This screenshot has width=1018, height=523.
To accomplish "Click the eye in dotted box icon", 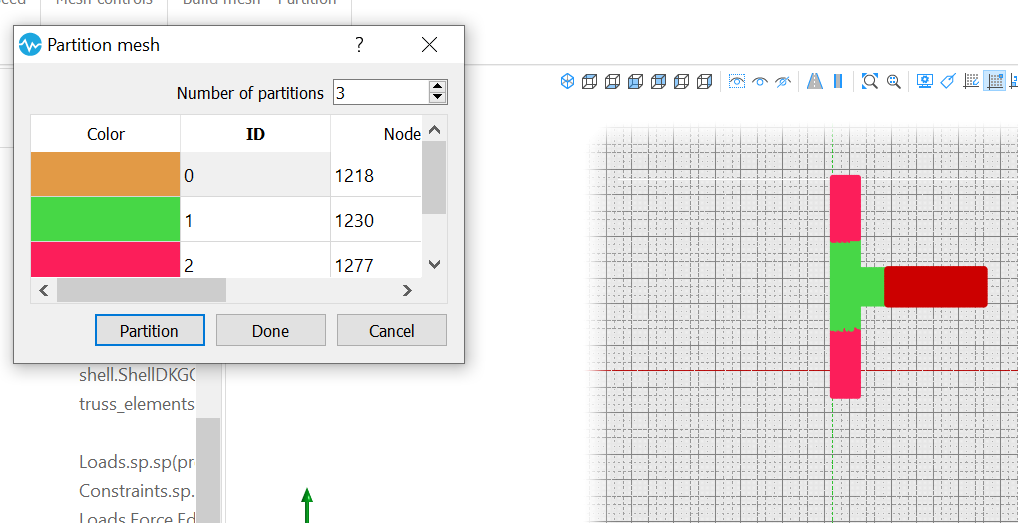I will (737, 81).
